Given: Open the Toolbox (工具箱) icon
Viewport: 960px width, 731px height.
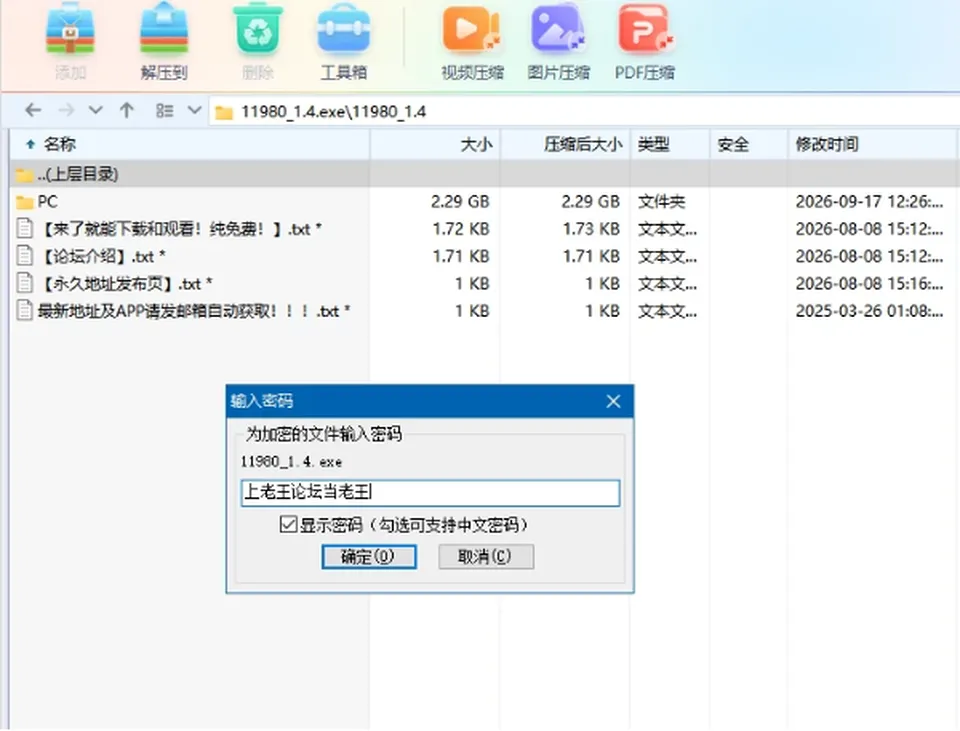Looking at the screenshot, I should [x=343, y=29].
